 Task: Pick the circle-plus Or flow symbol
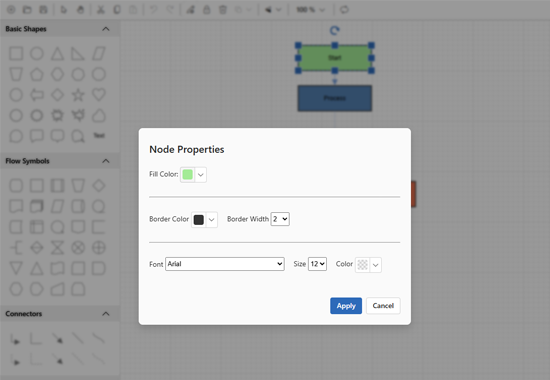99,248
